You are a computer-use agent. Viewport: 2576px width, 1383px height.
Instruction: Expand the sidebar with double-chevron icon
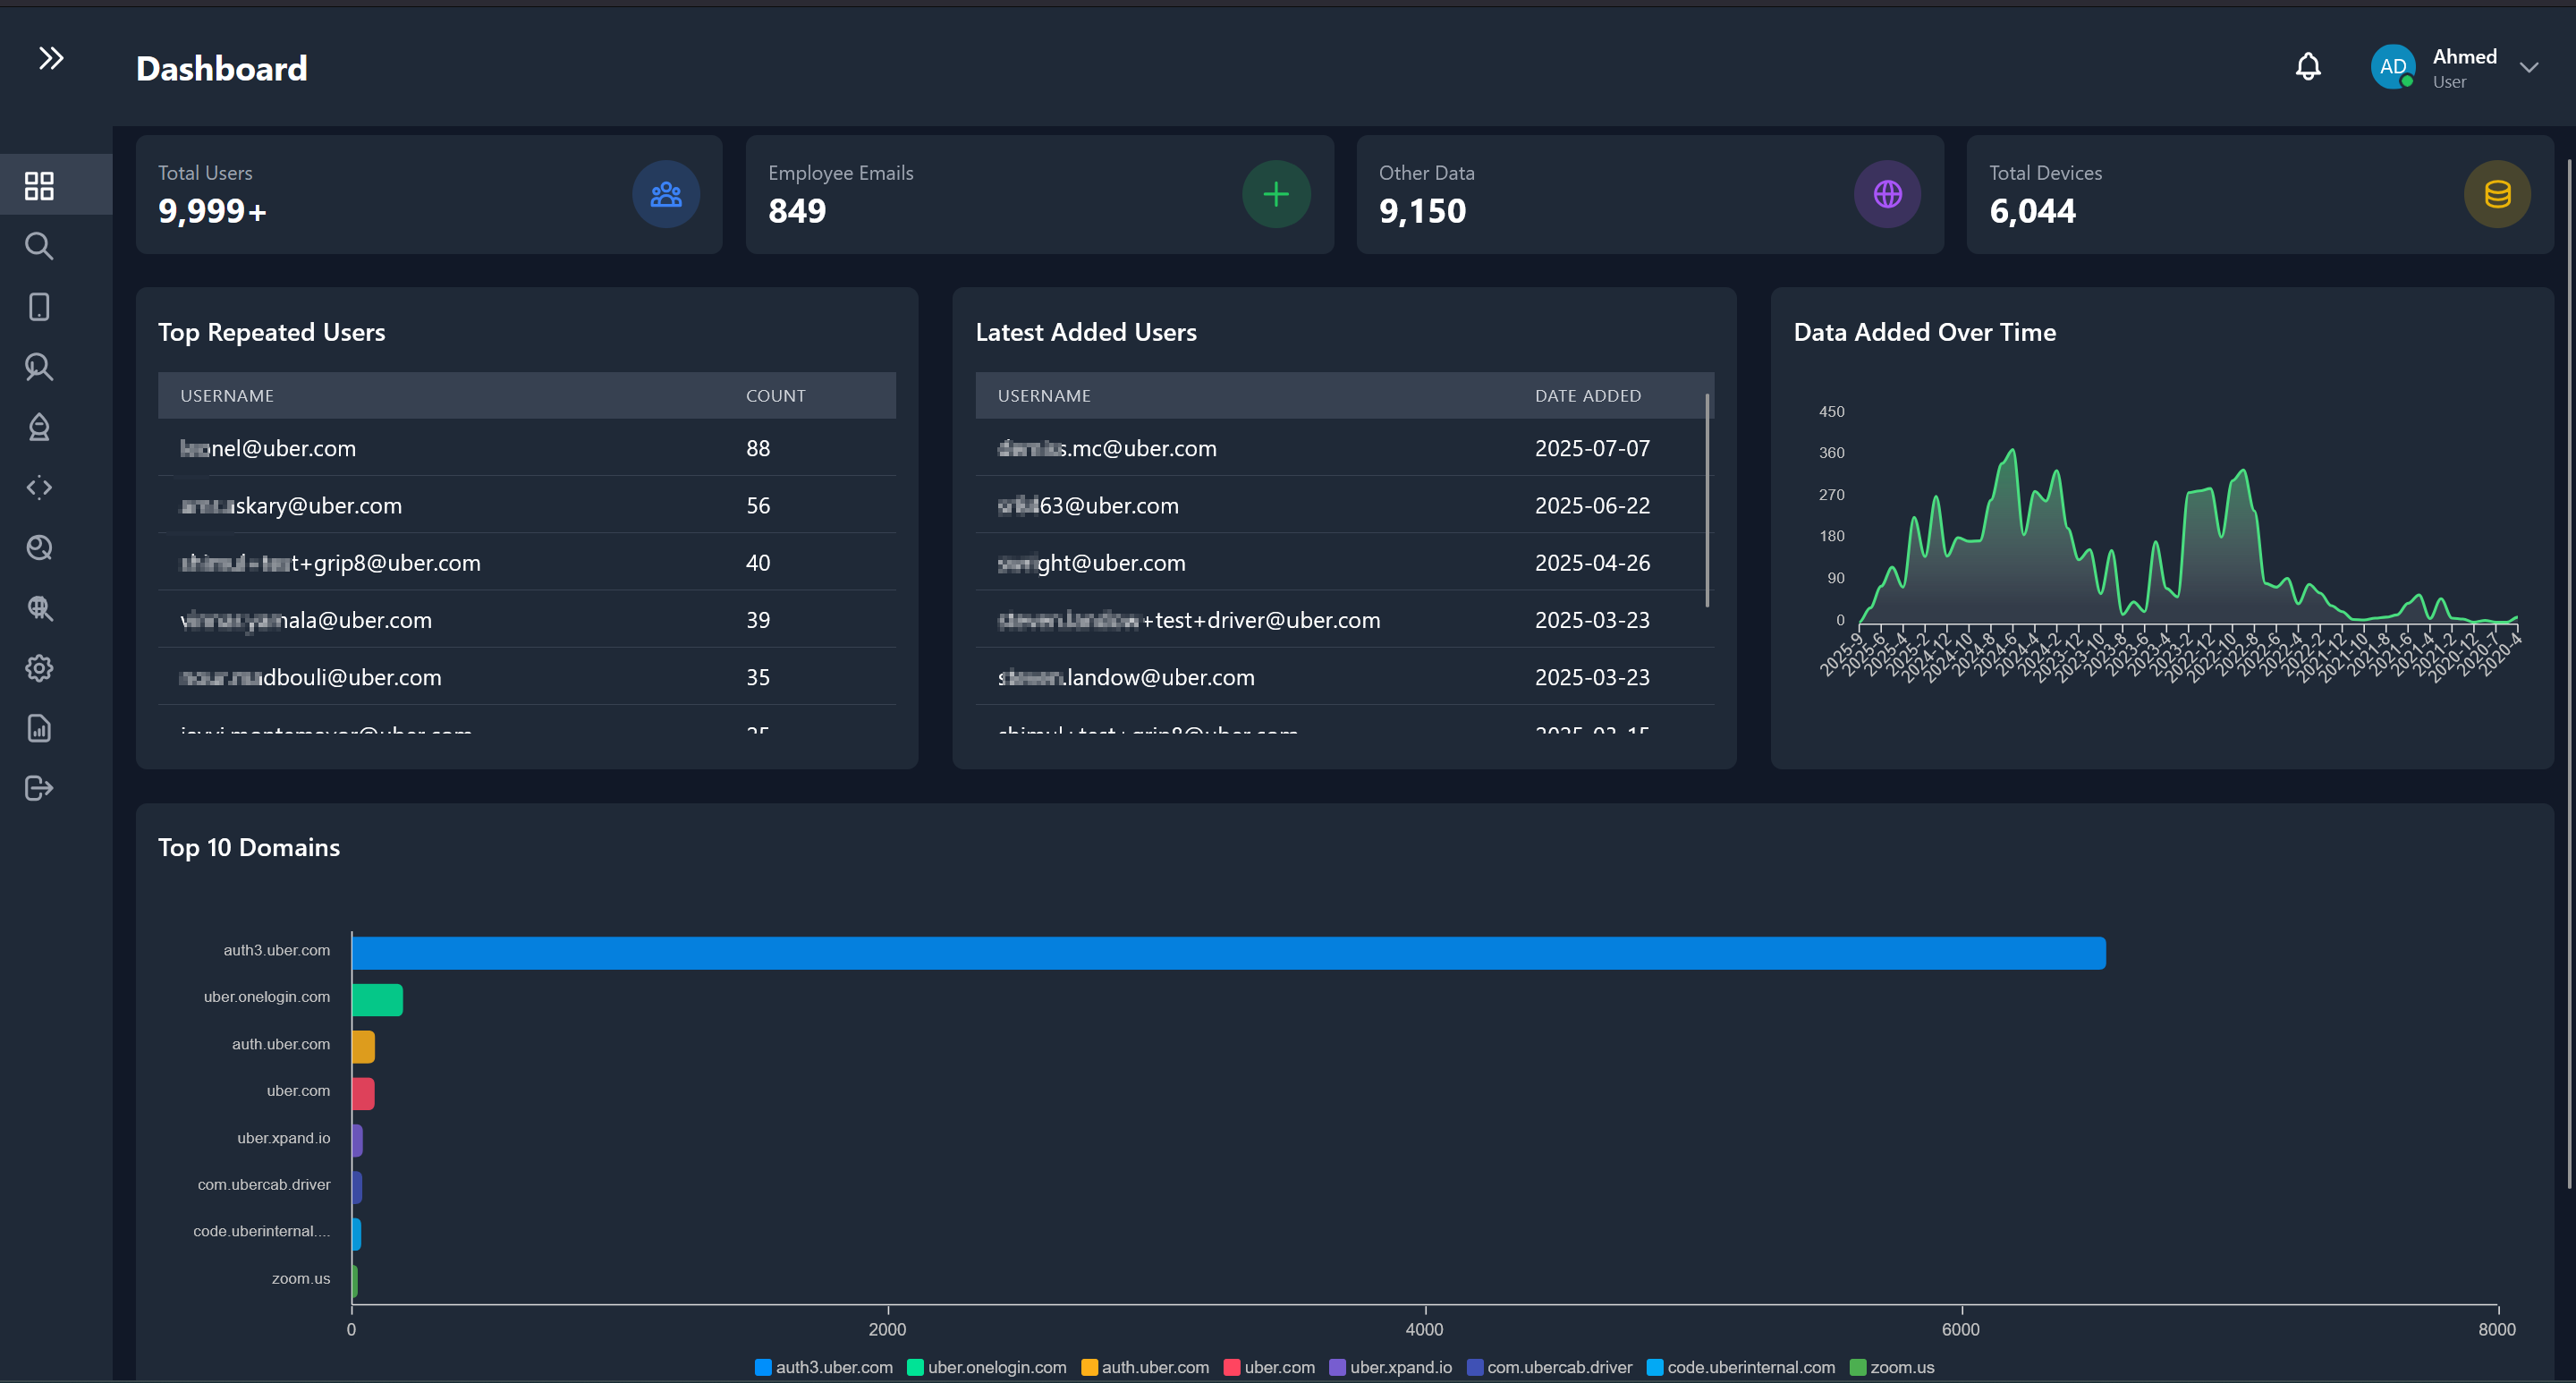51,58
